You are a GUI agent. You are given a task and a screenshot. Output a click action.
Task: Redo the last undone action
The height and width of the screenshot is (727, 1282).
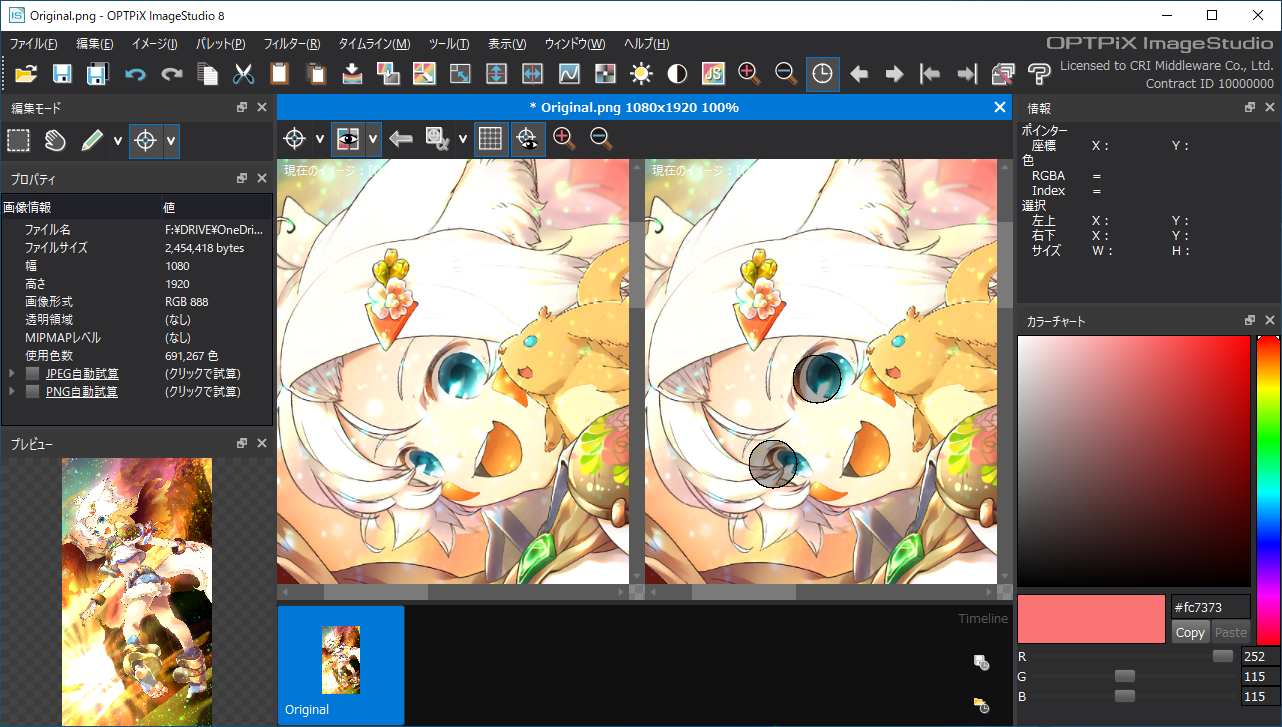(x=171, y=74)
